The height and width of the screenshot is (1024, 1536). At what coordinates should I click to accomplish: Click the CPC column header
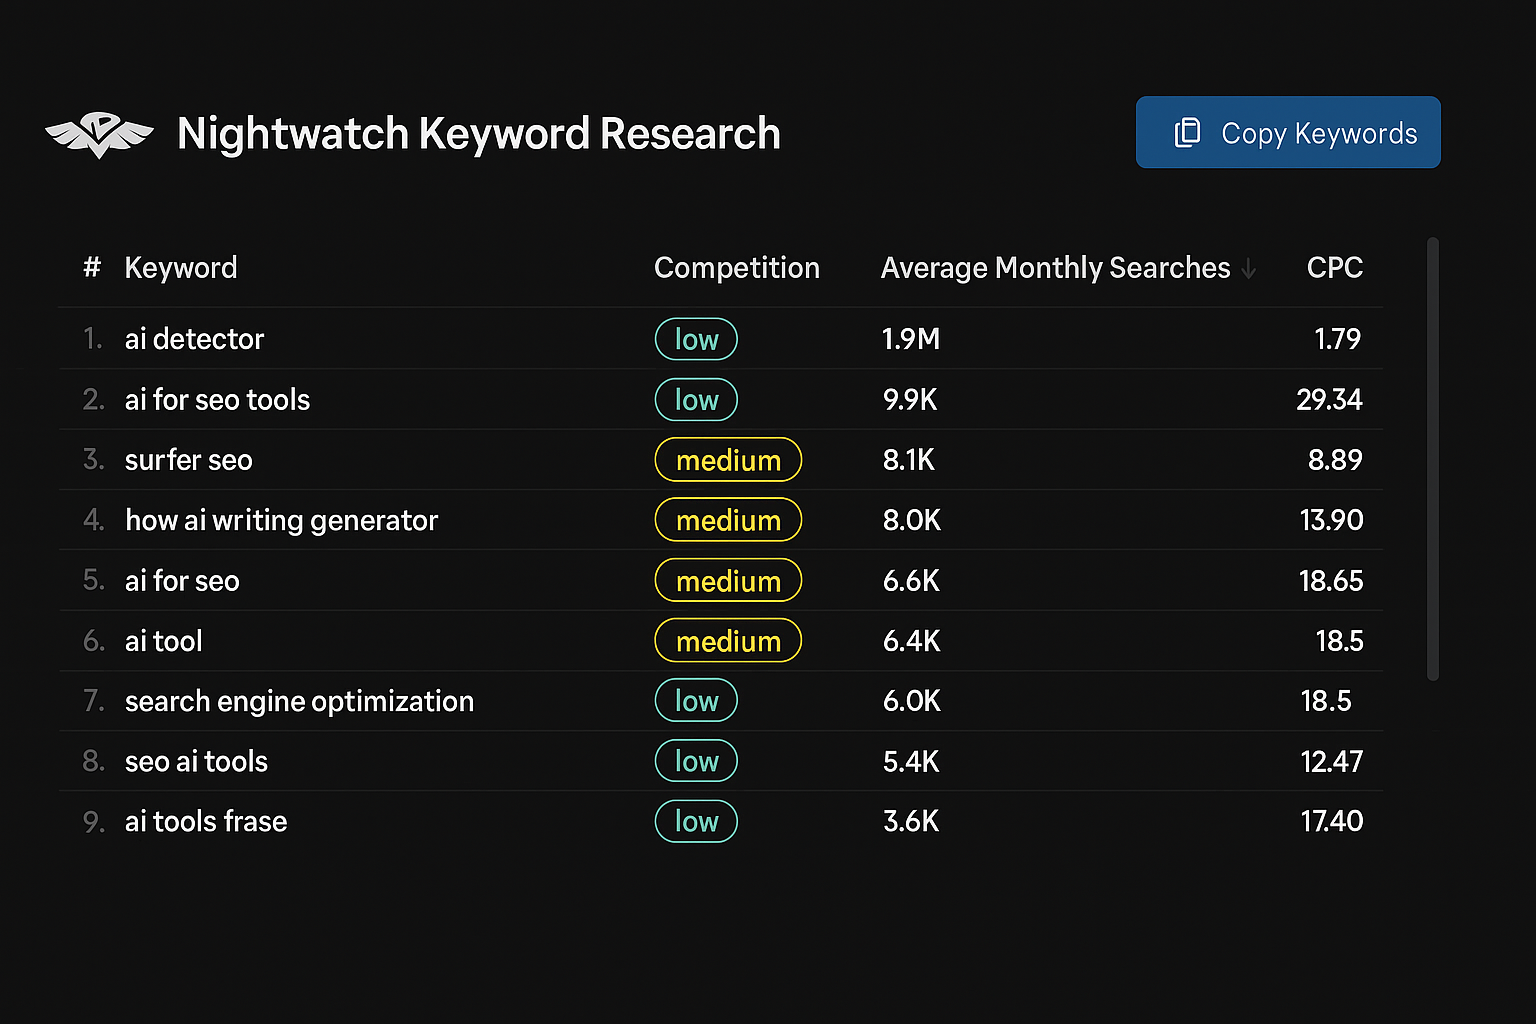click(1335, 268)
